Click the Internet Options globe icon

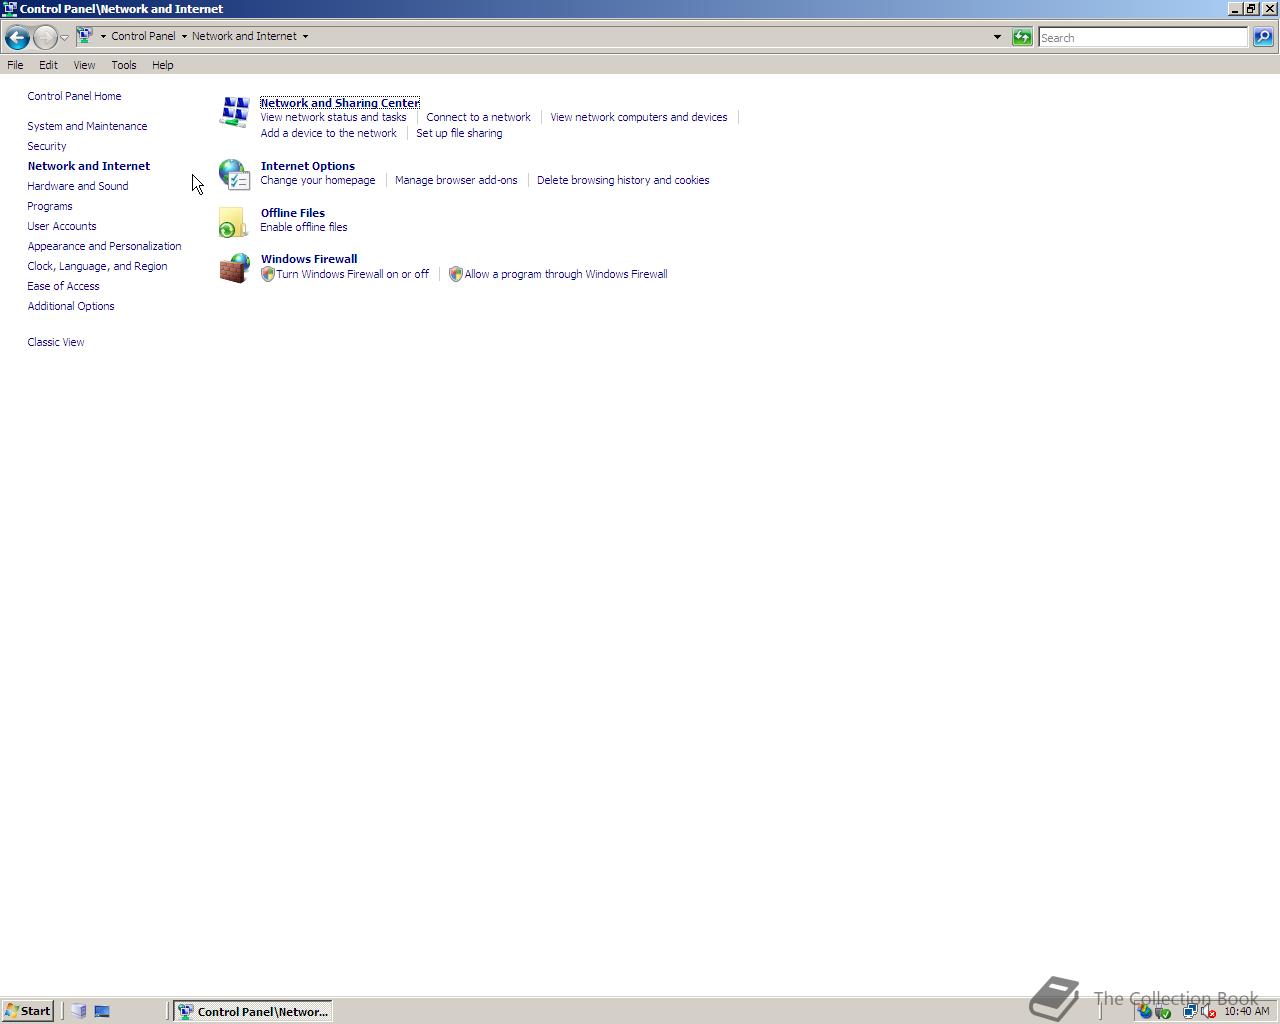pos(234,174)
